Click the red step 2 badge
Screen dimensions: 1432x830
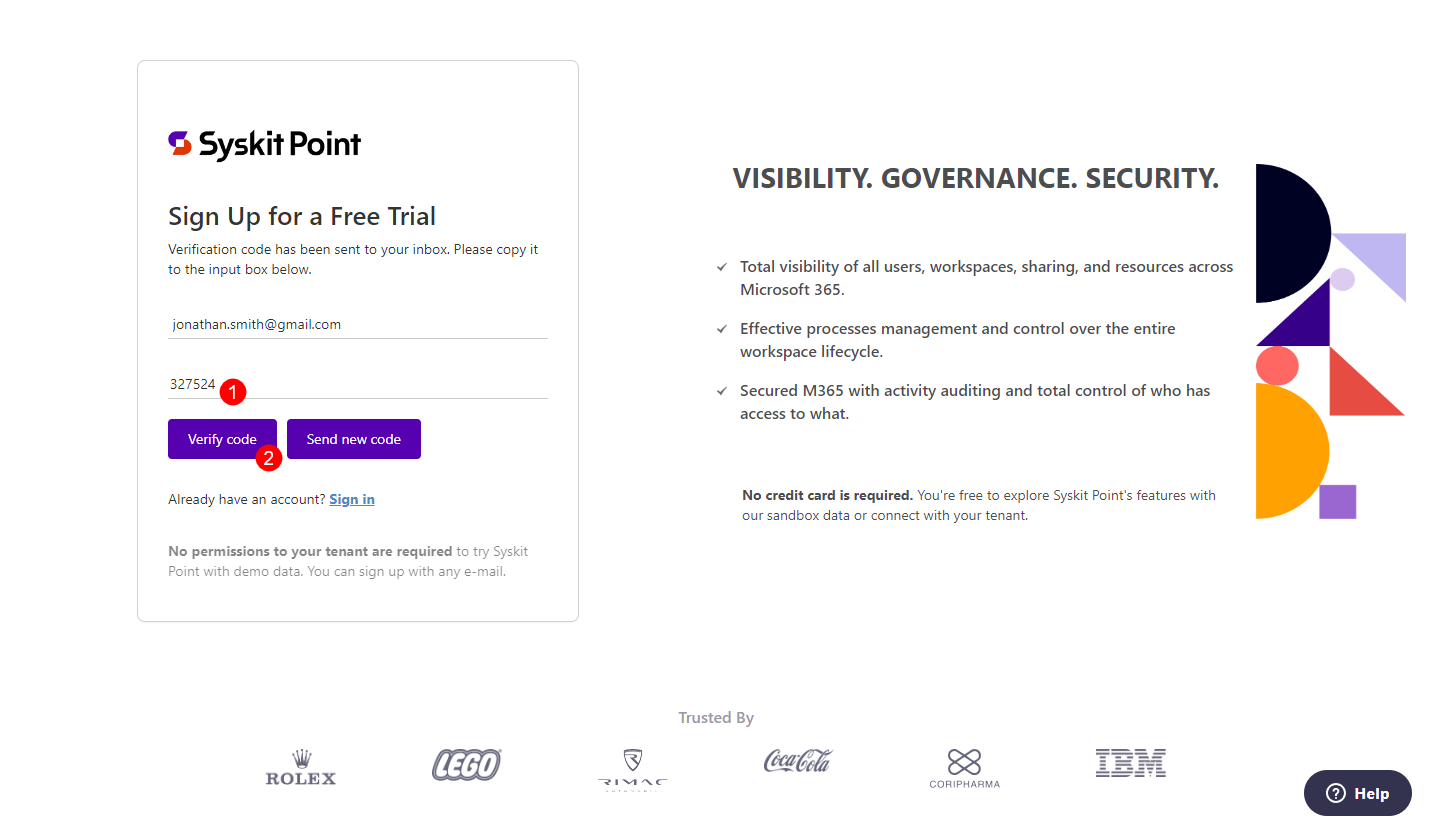[x=268, y=459]
